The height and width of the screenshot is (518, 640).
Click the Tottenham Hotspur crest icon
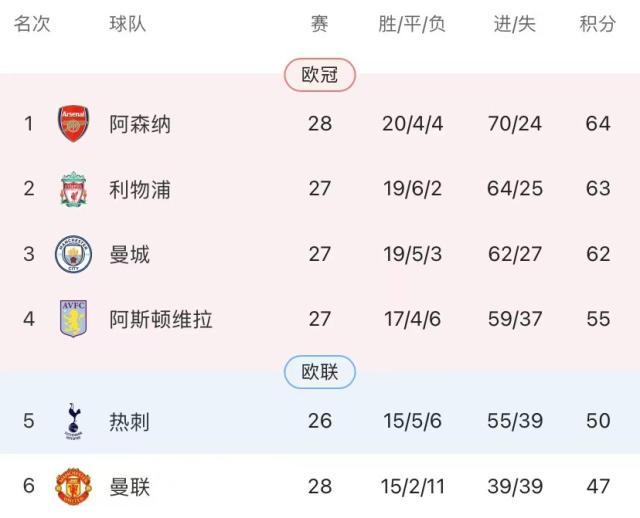pos(73,421)
